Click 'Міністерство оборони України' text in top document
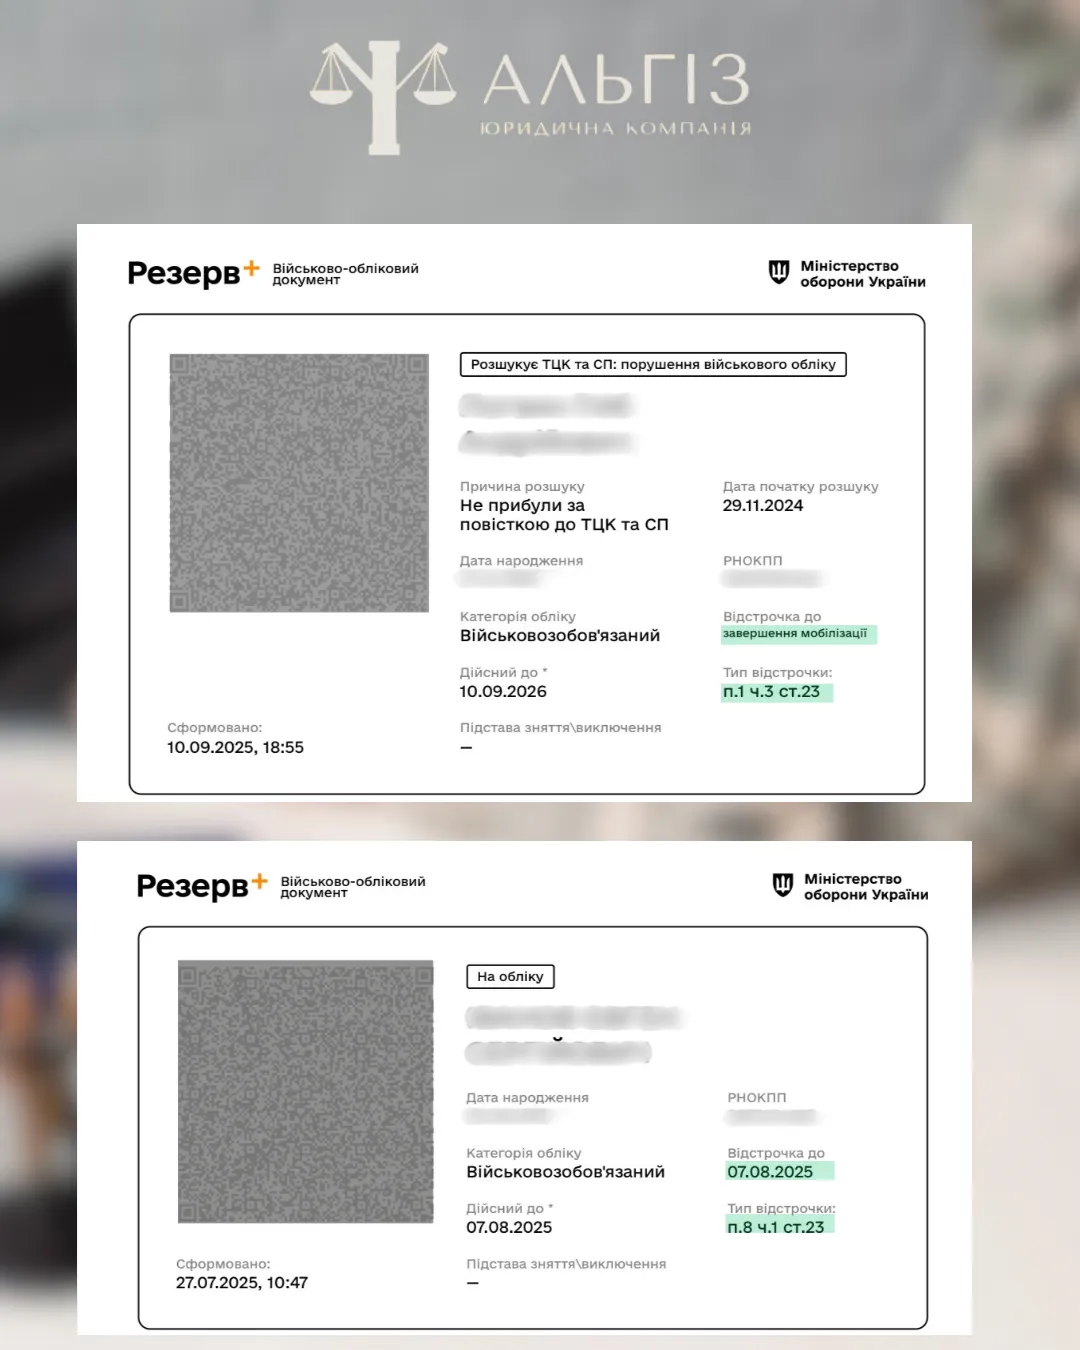 point(863,274)
